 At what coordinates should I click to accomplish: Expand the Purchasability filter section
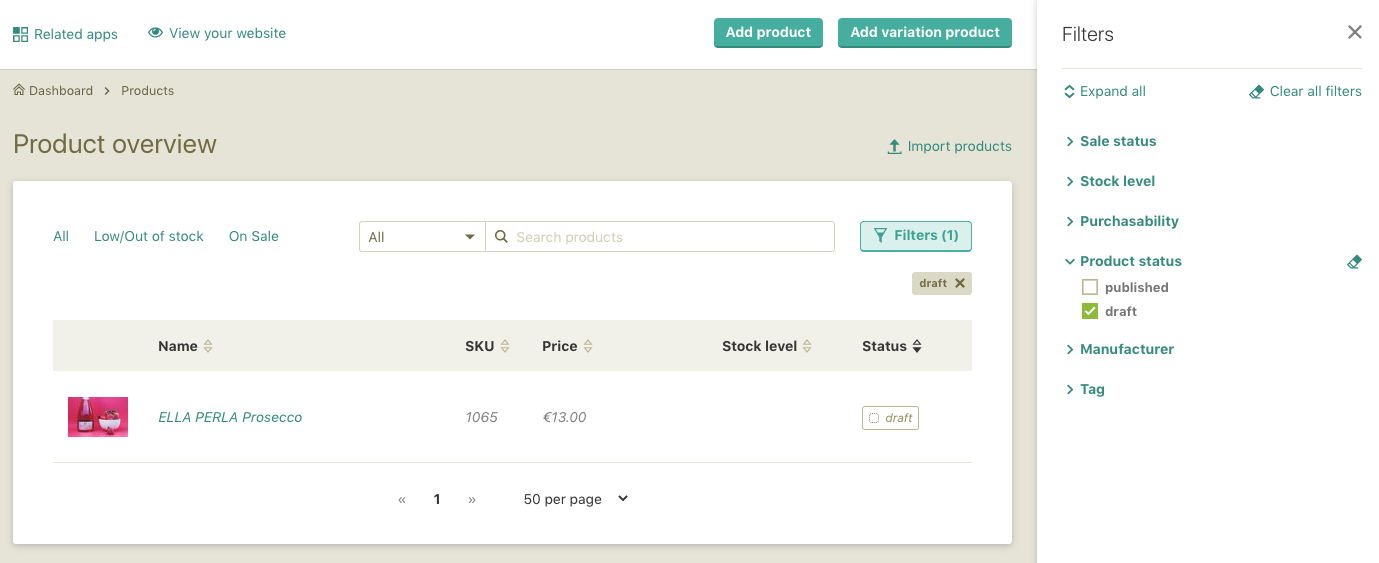pos(1121,221)
